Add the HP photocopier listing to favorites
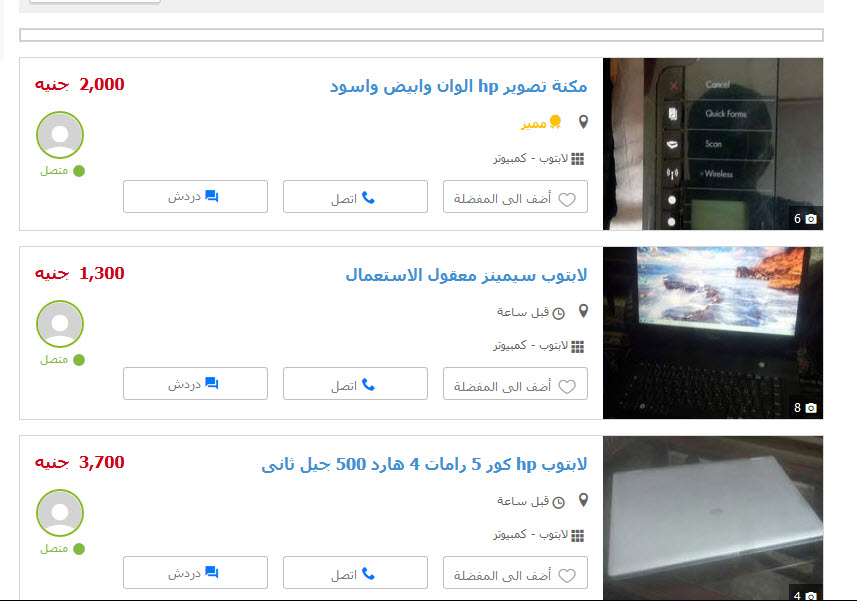This screenshot has height=601, width=857. (515, 197)
